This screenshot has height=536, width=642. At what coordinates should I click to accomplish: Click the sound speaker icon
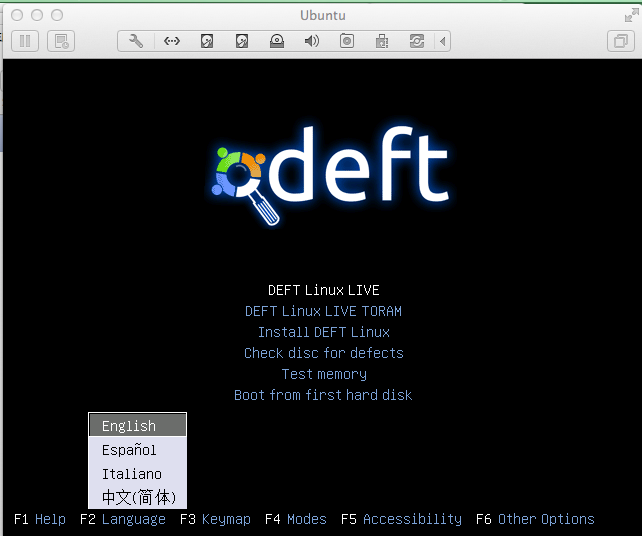(x=312, y=41)
